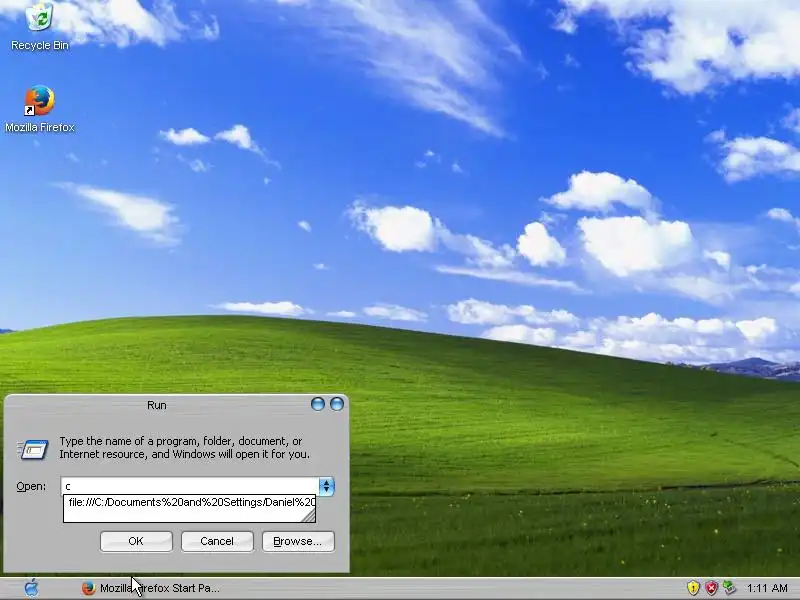This screenshot has height=600, width=800.
Task: Expand the Open field dropdown arrow
Action: 327,487
